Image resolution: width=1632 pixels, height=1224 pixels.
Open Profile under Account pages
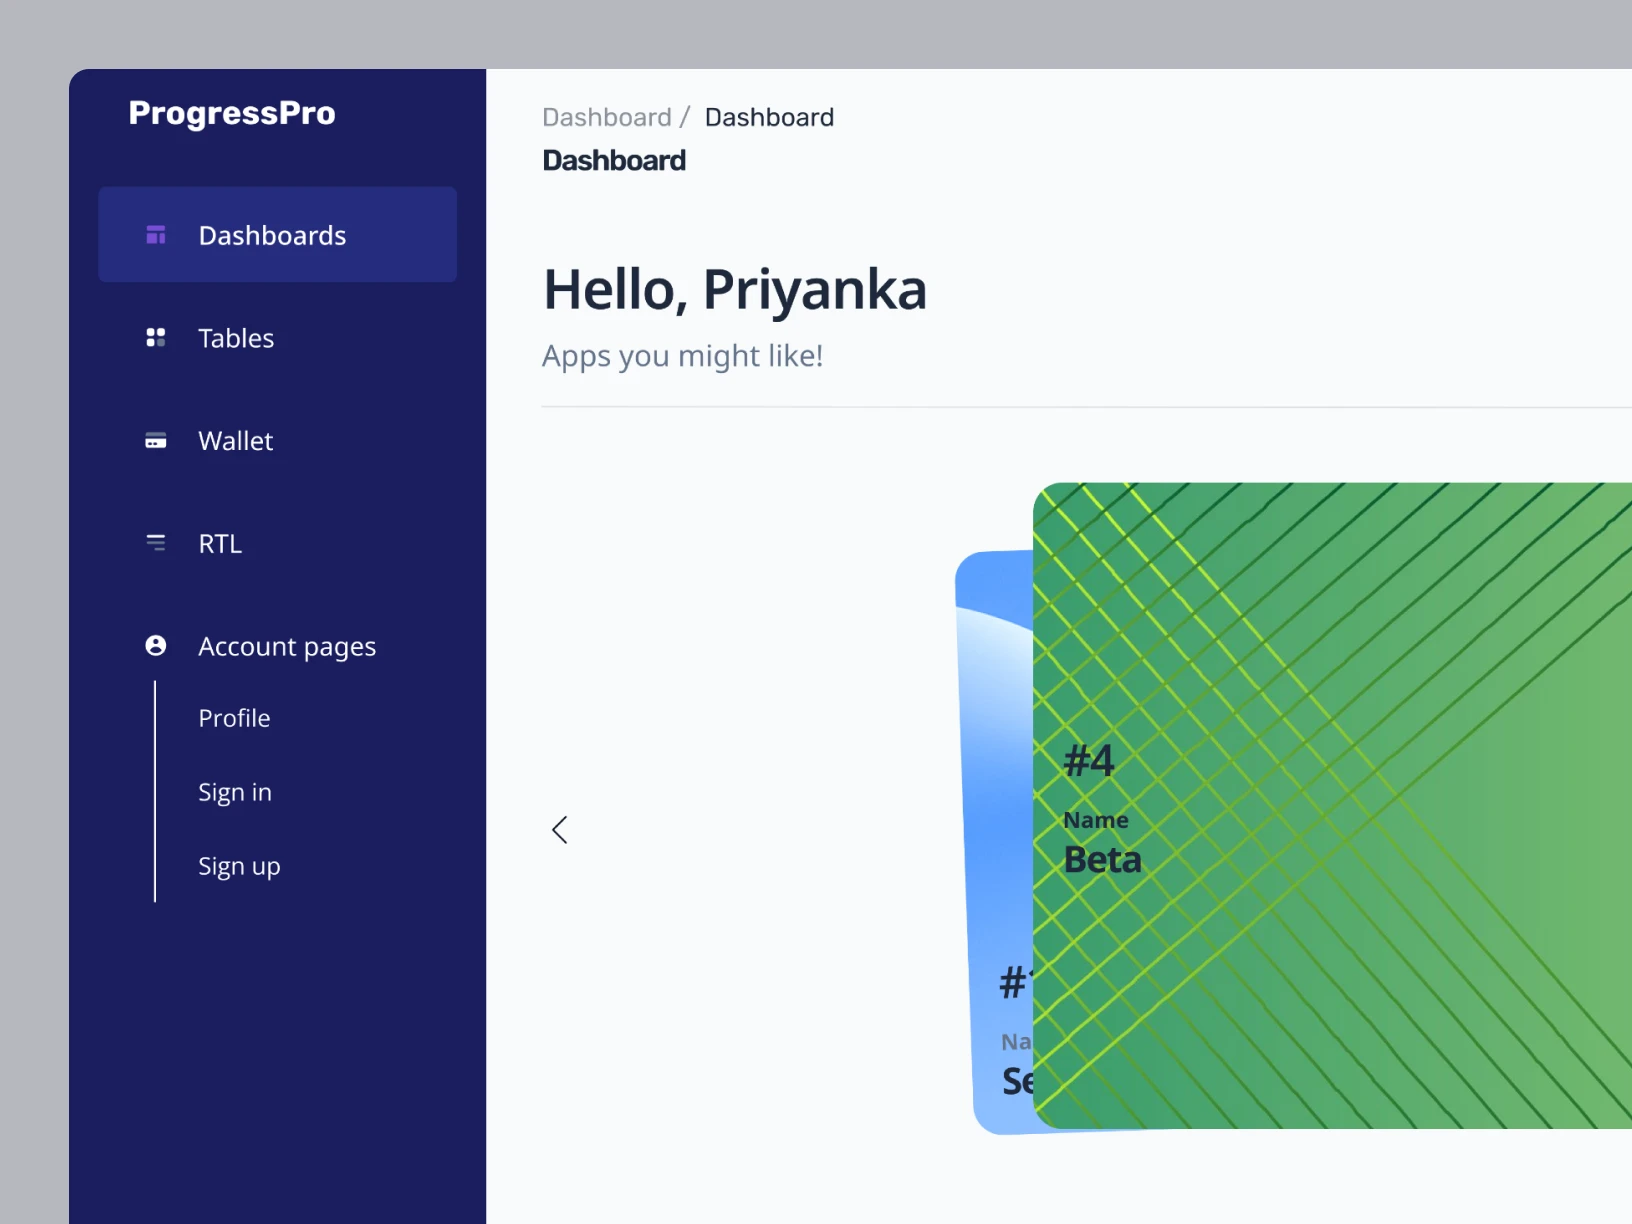(x=234, y=718)
